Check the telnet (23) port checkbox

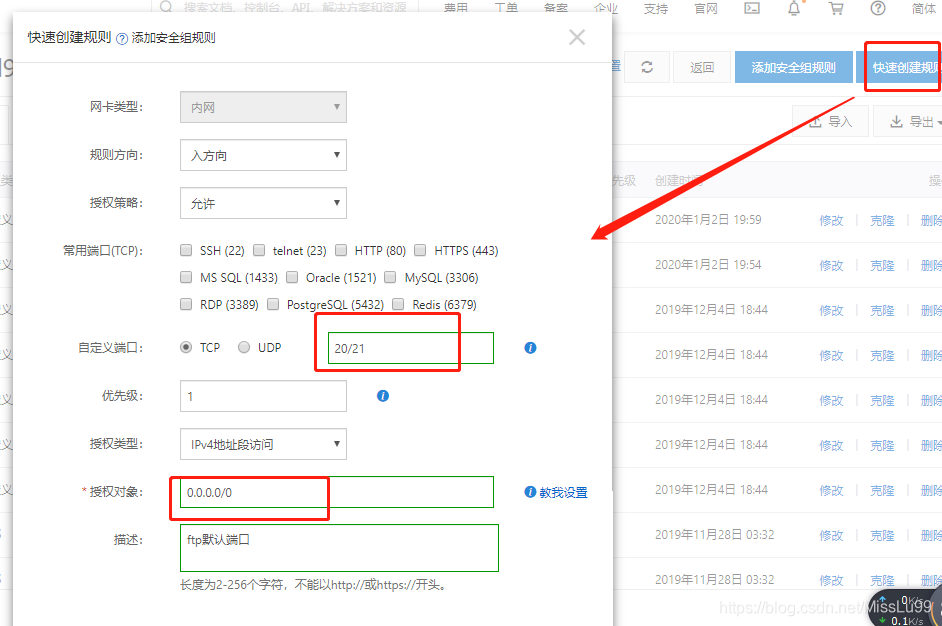259,250
